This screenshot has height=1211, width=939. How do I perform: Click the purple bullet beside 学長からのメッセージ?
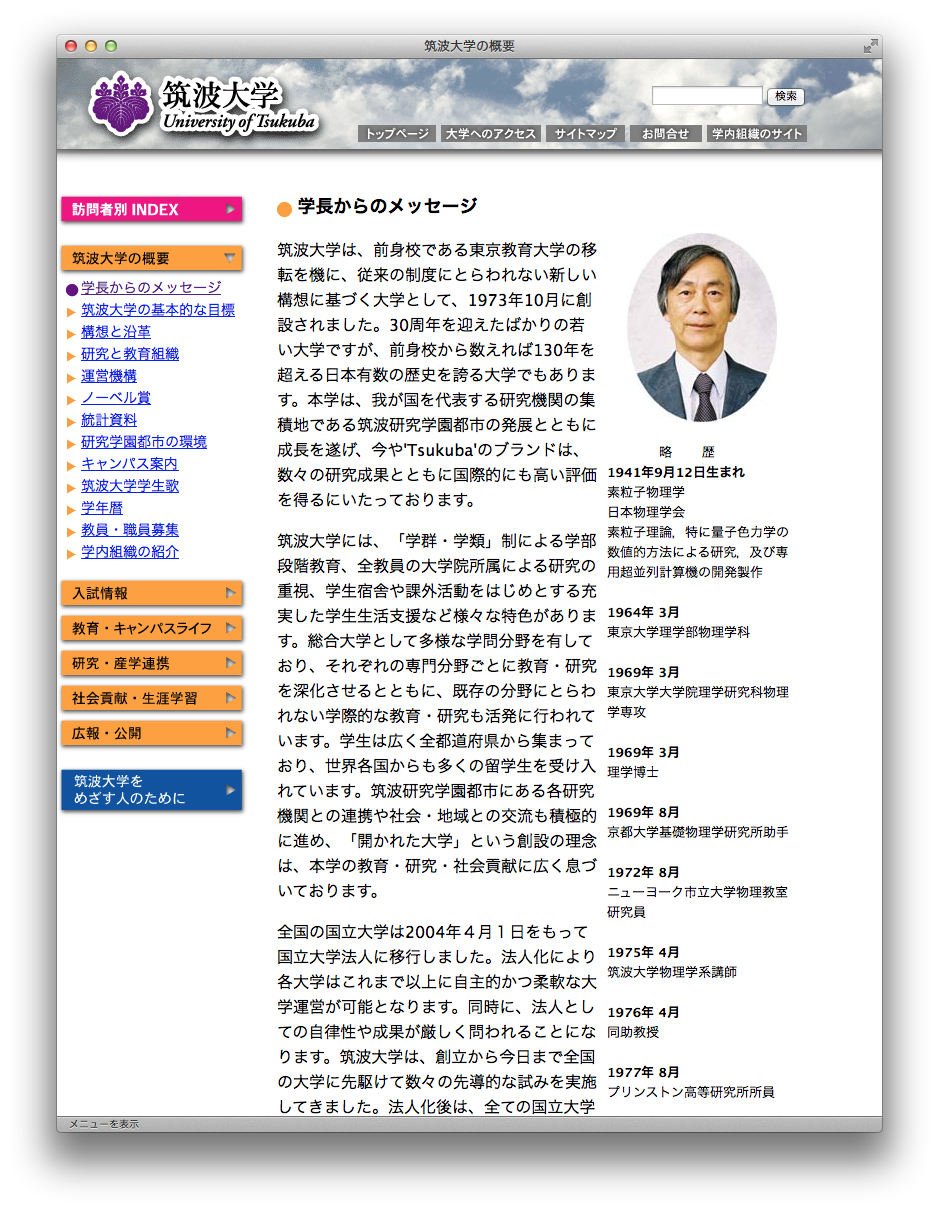click(x=72, y=289)
